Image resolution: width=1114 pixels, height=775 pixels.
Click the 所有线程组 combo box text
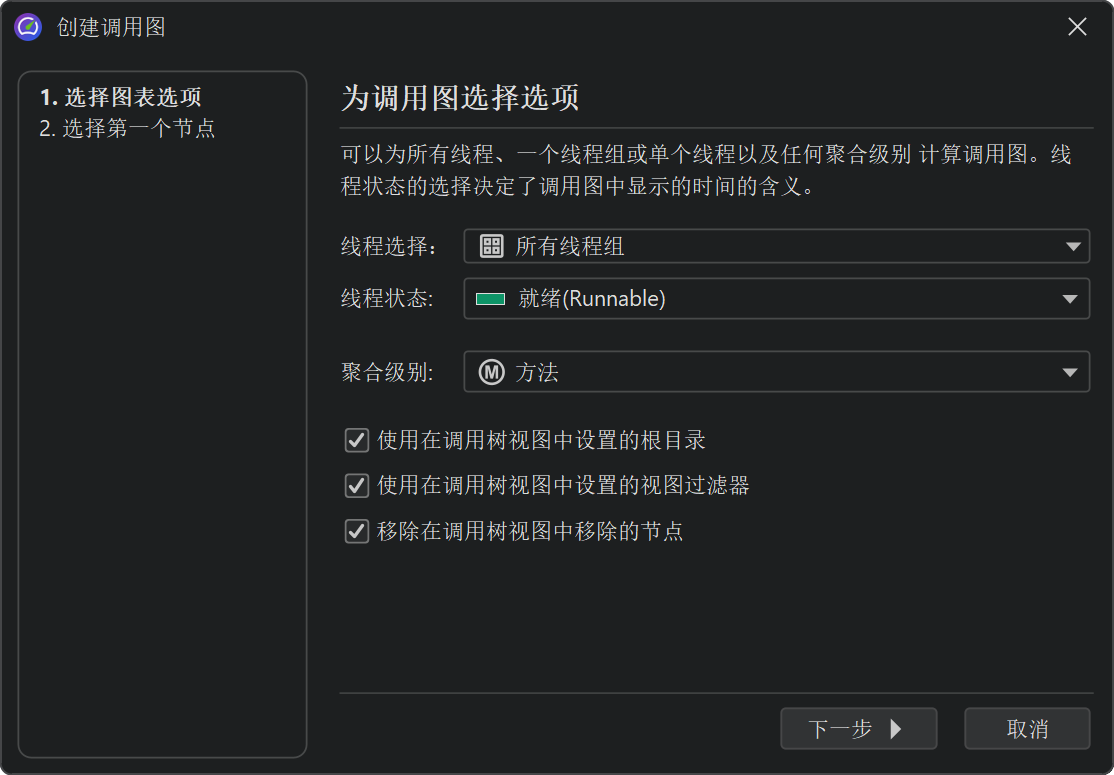coord(570,246)
